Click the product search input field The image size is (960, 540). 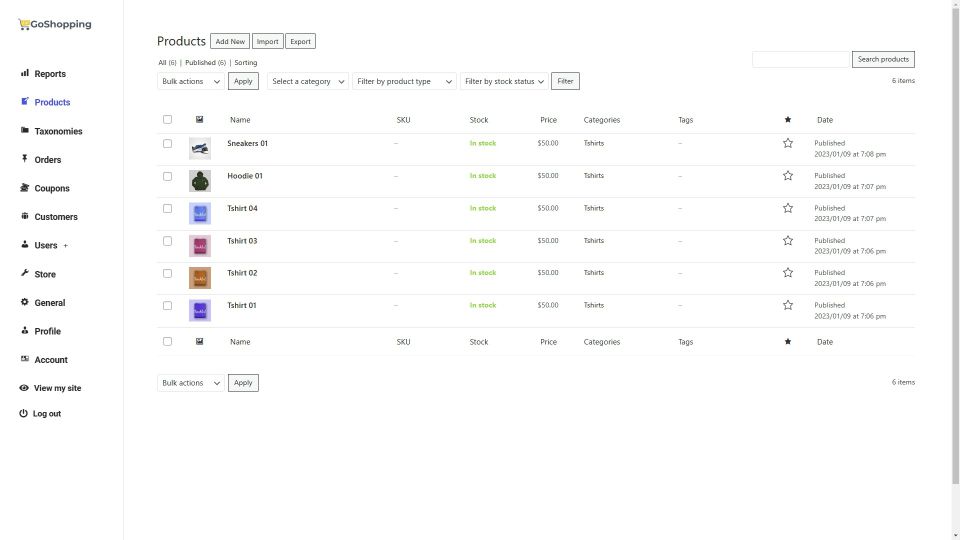point(800,60)
